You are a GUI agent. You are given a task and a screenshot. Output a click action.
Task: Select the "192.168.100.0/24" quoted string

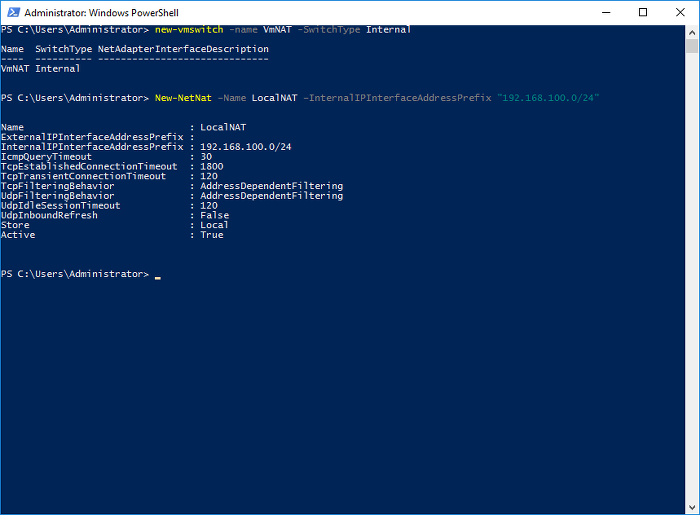(x=548, y=98)
